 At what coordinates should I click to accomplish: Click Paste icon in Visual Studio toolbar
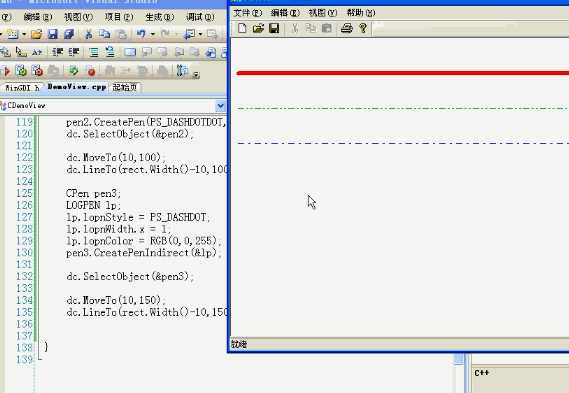click(122, 34)
